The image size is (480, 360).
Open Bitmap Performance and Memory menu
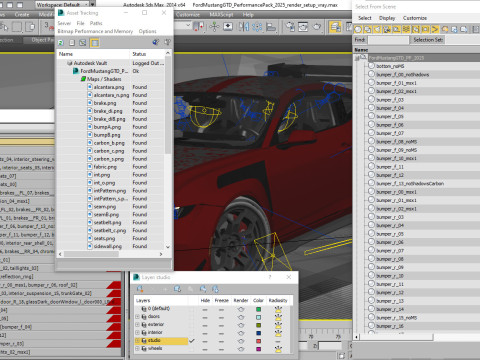(95, 31)
